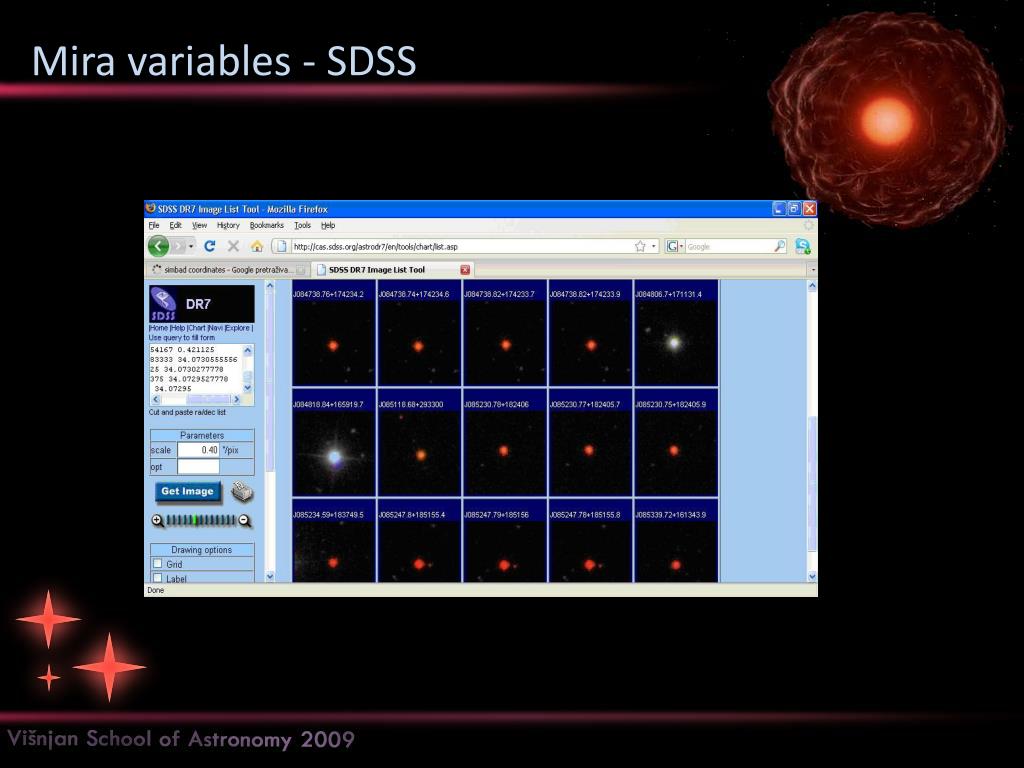
Task: Click the image grid's scroll-up arrow
Action: click(x=812, y=285)
